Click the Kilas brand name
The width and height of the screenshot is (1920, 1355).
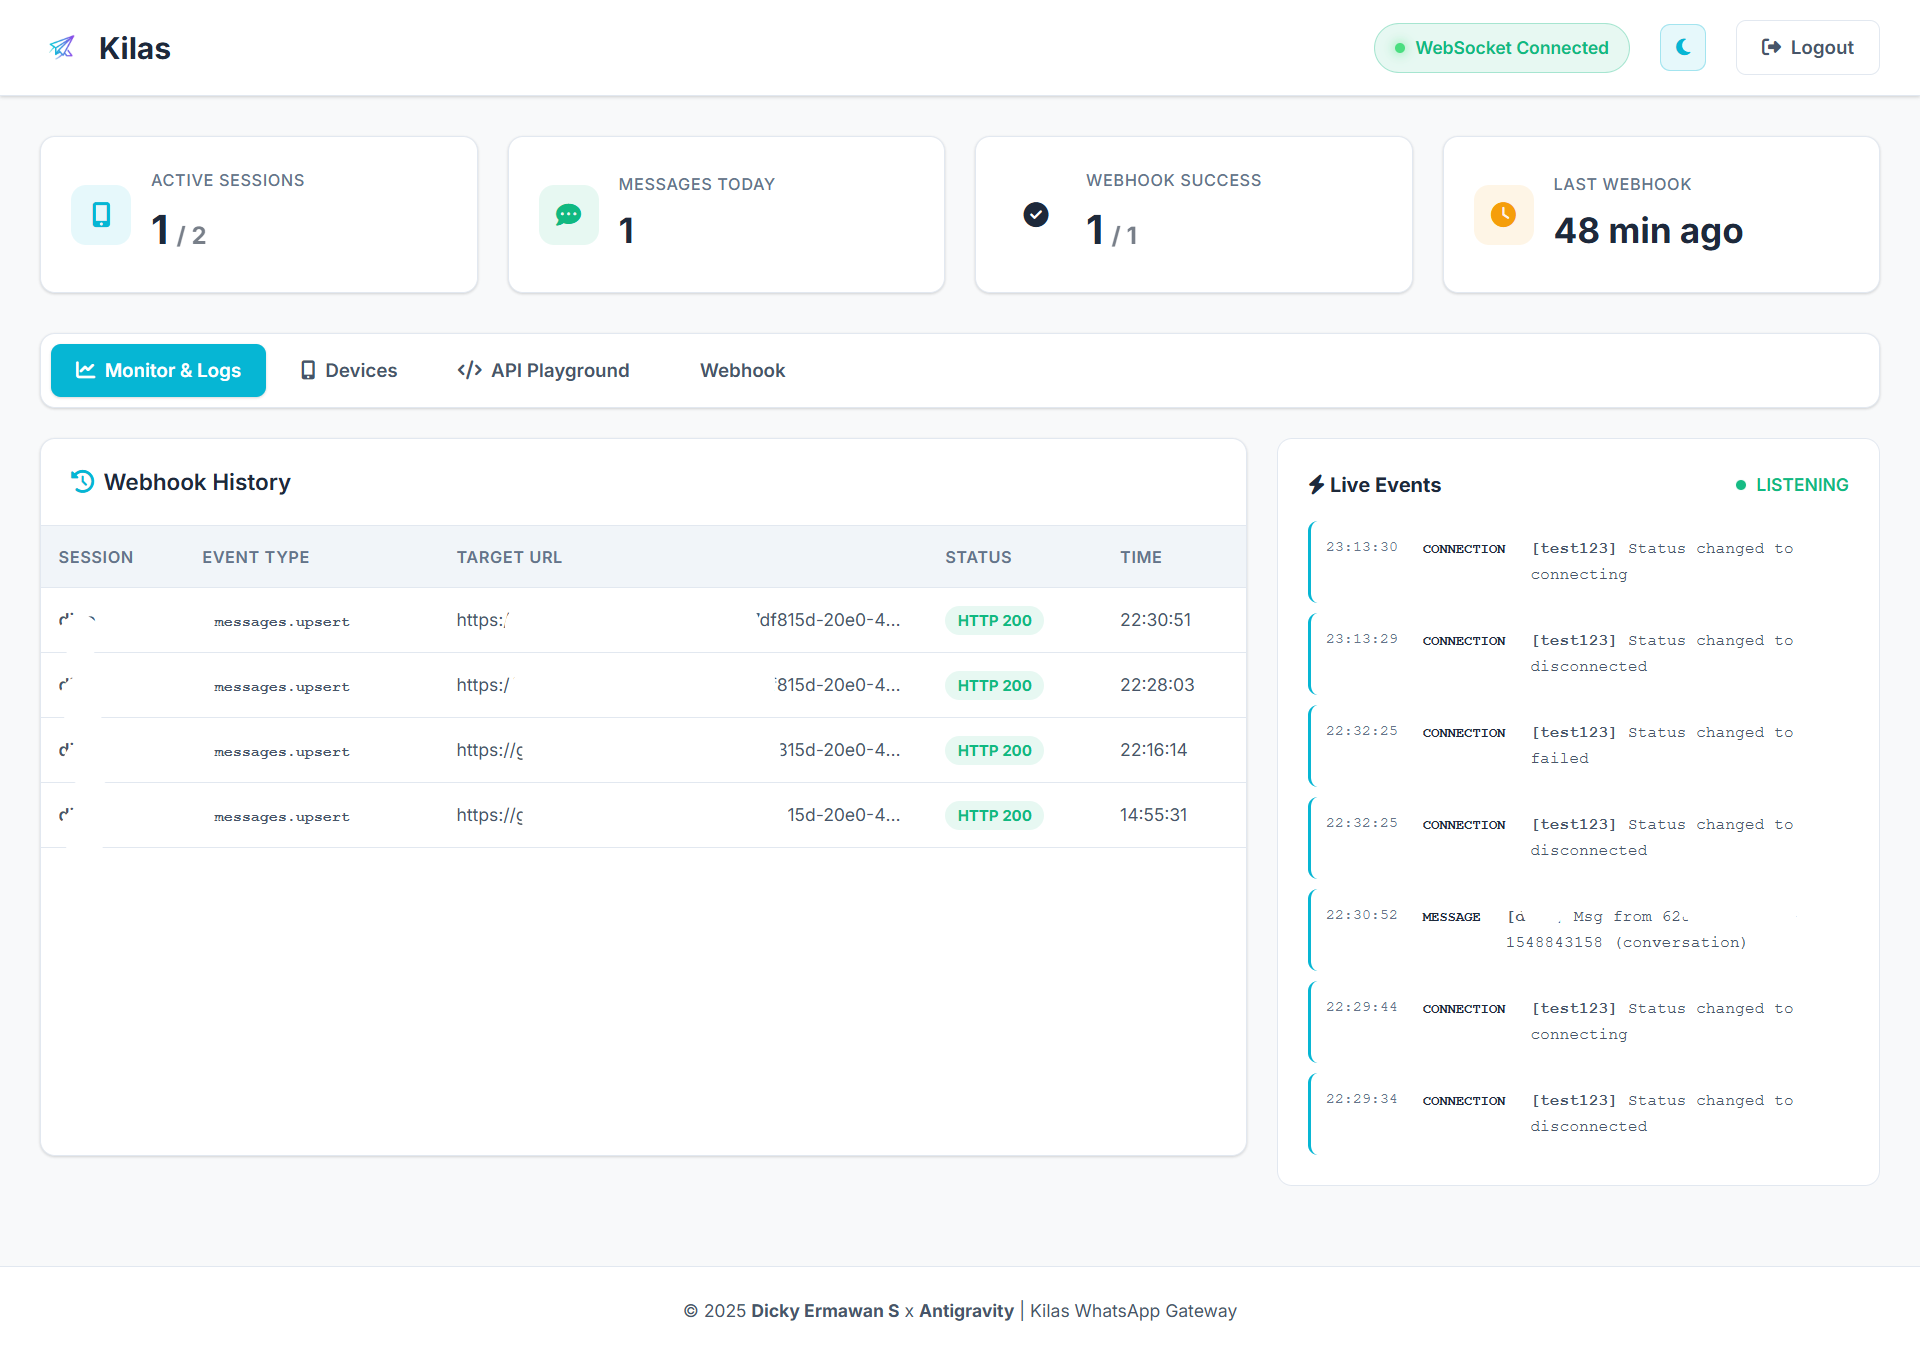(x=135, y=48)
